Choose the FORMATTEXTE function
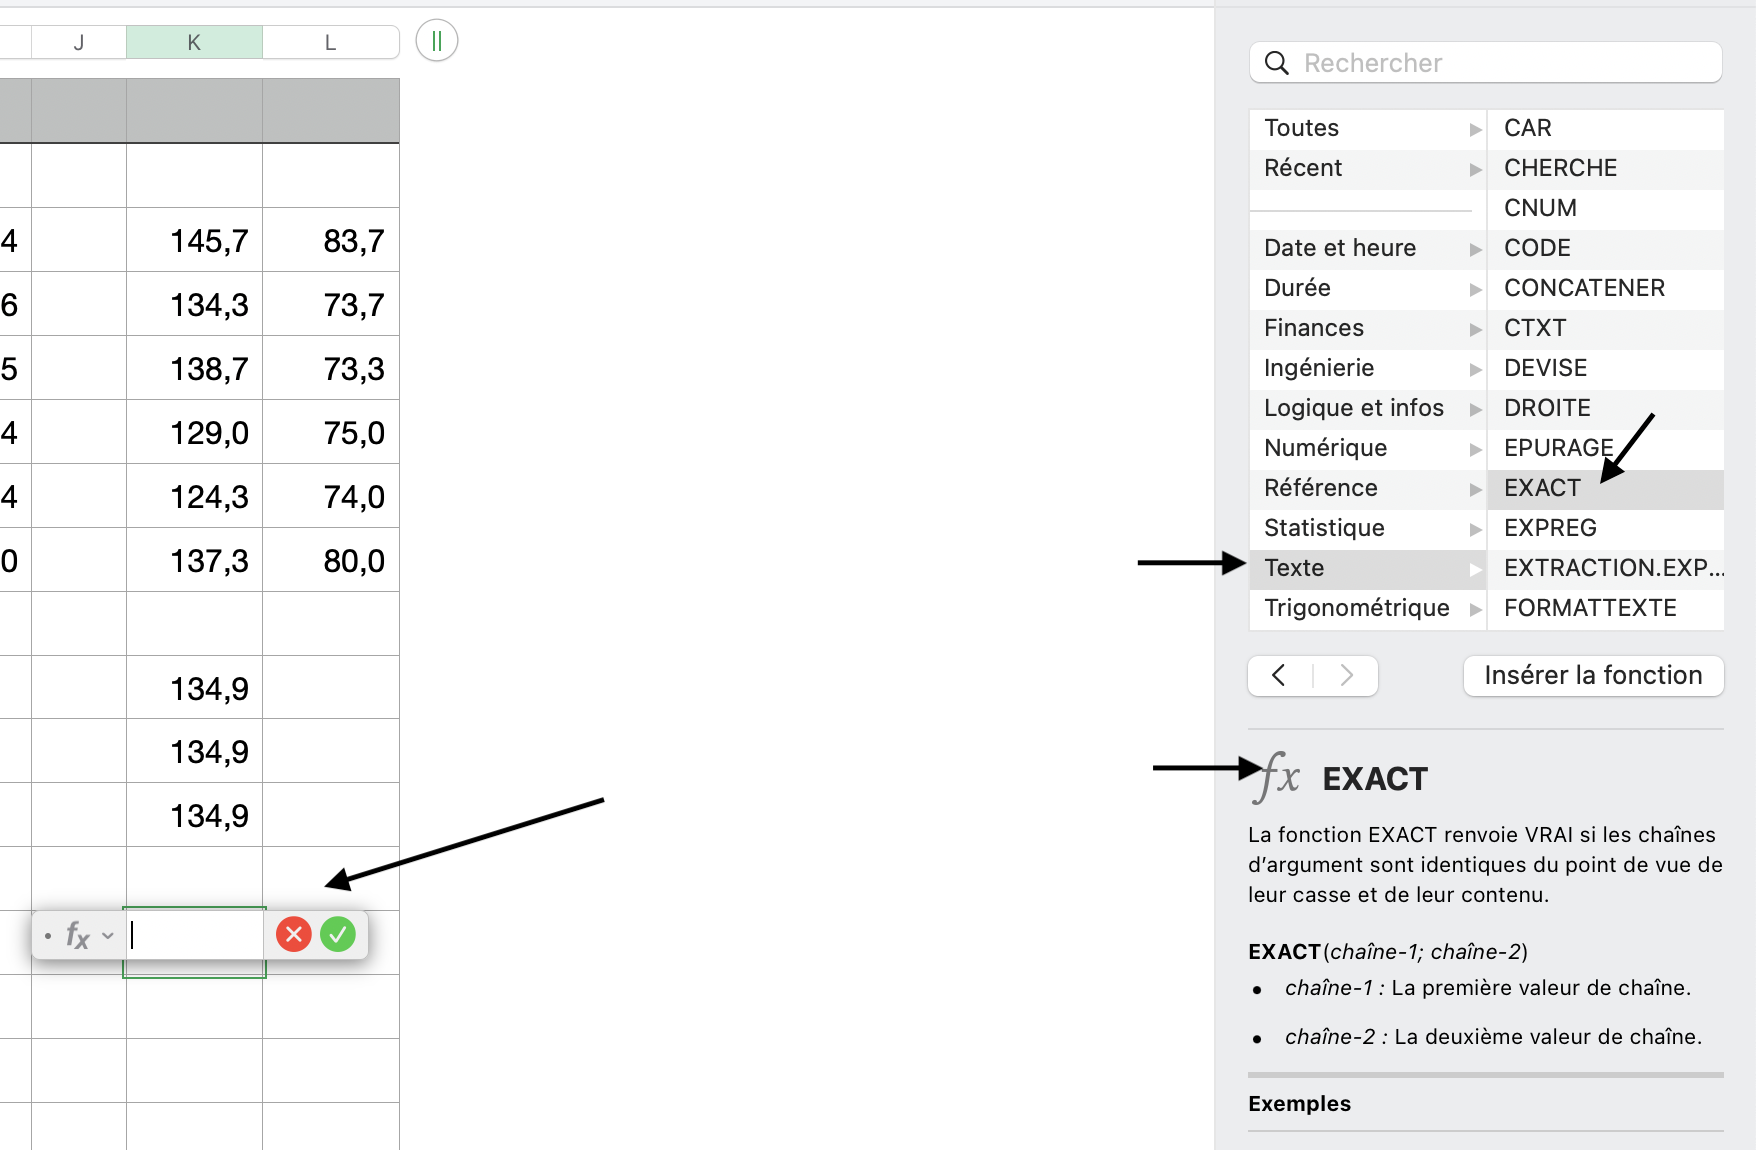Screen dimensions: 1756x1150 (x=1590, y=608)
